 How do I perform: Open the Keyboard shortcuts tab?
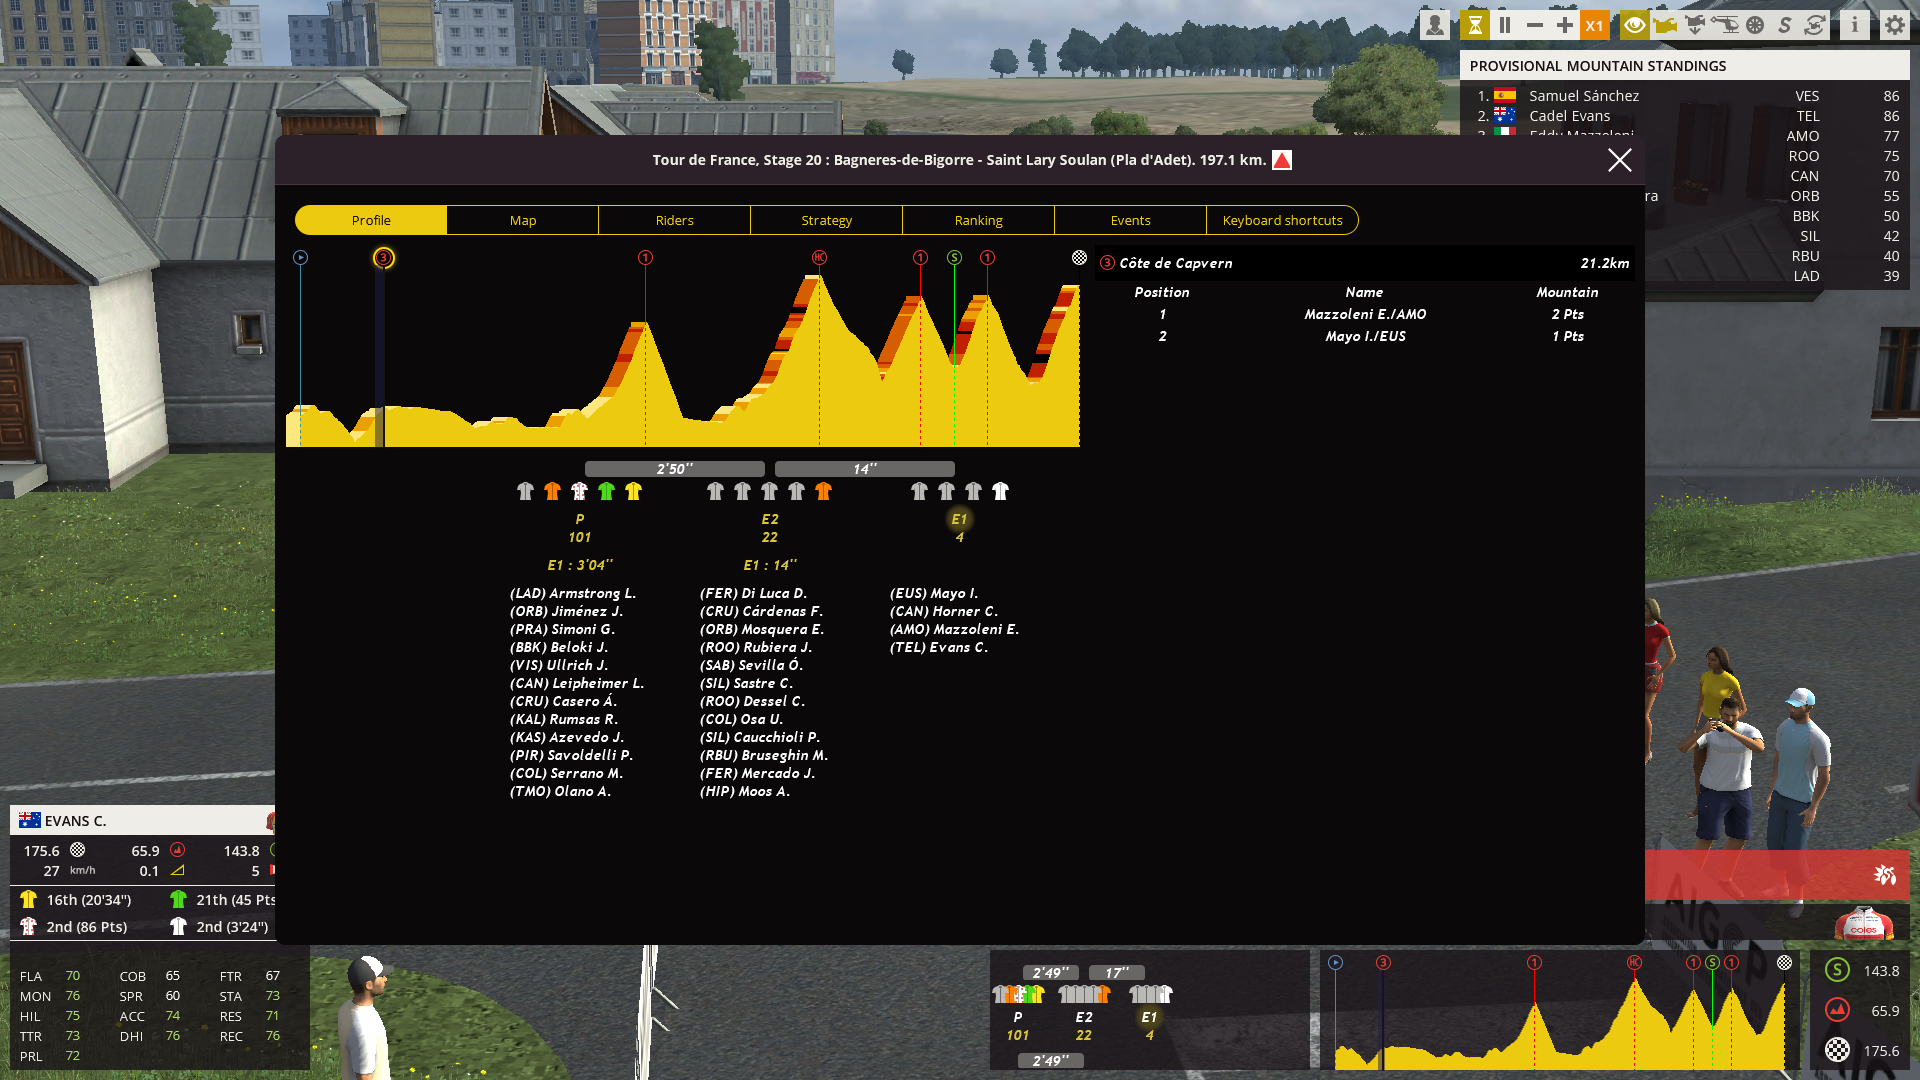[1283, 220]
